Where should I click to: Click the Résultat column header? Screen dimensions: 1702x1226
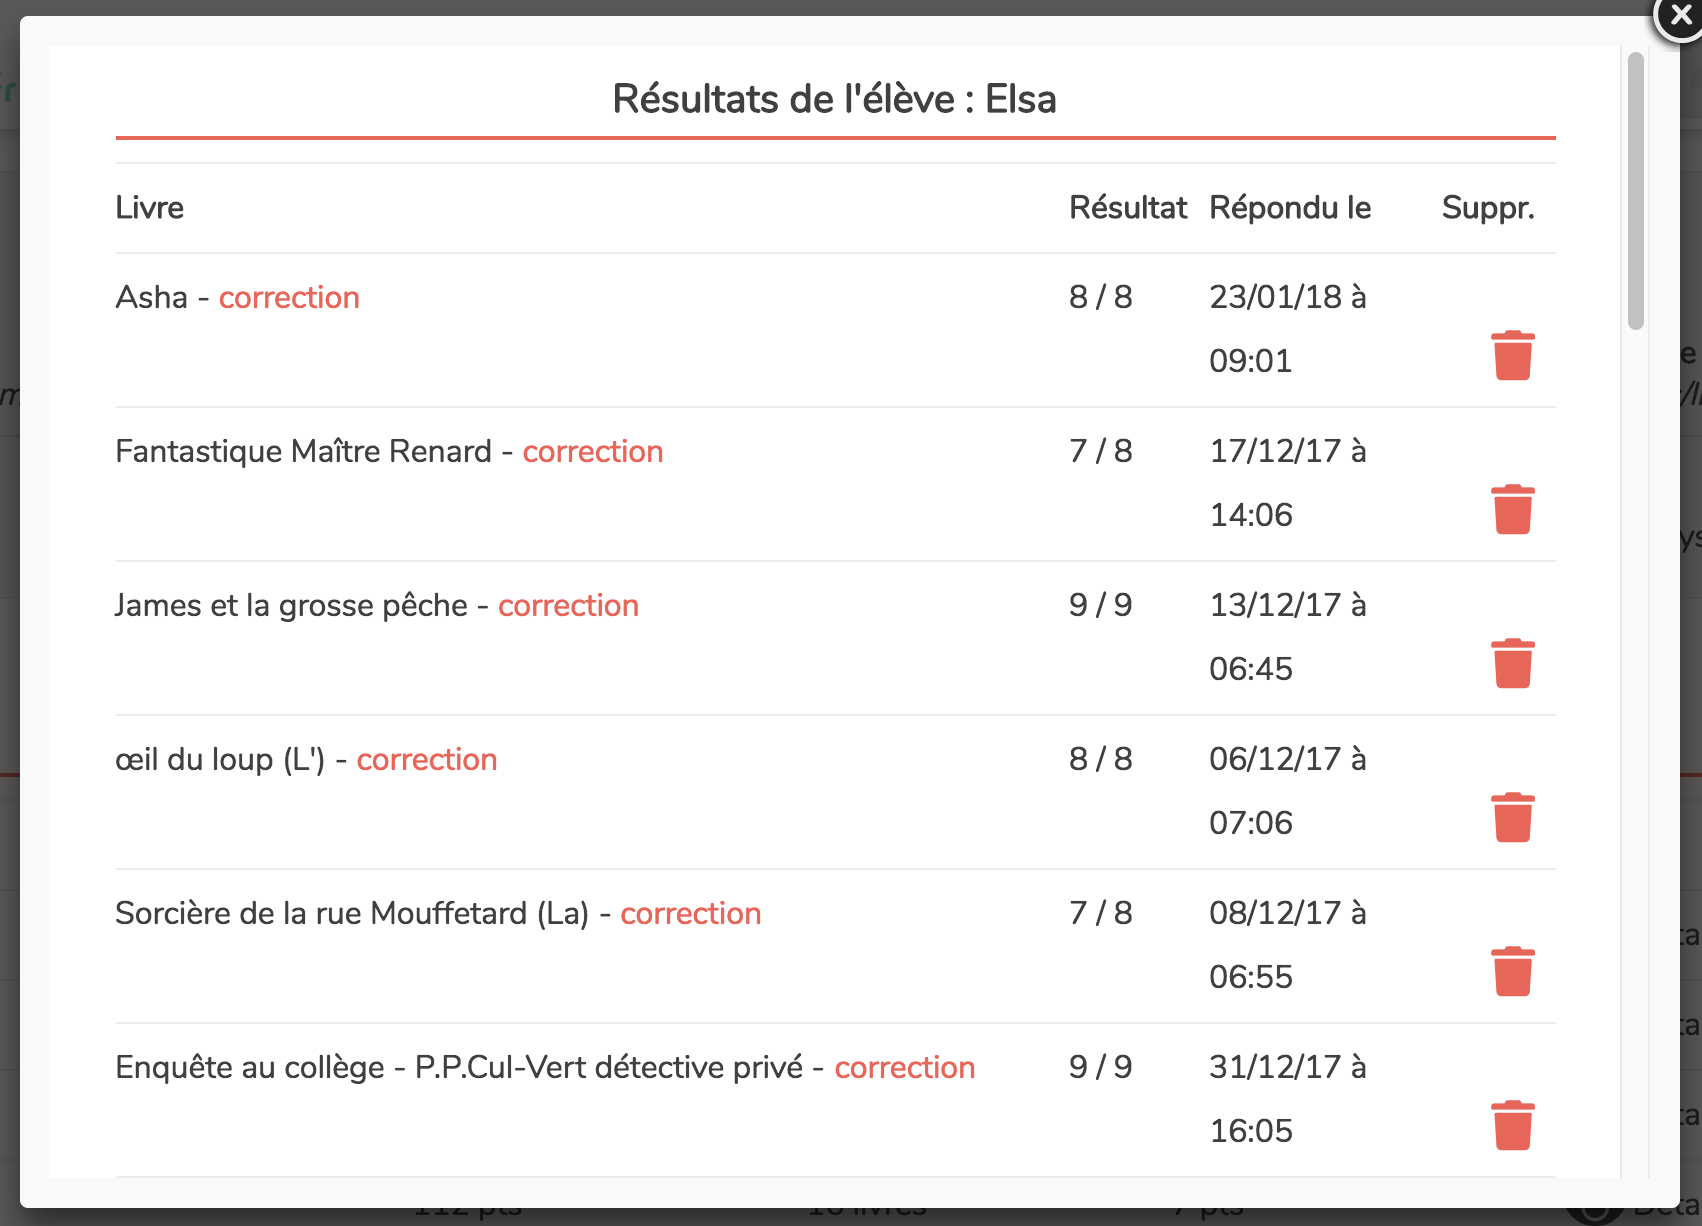coord(1127,208)
